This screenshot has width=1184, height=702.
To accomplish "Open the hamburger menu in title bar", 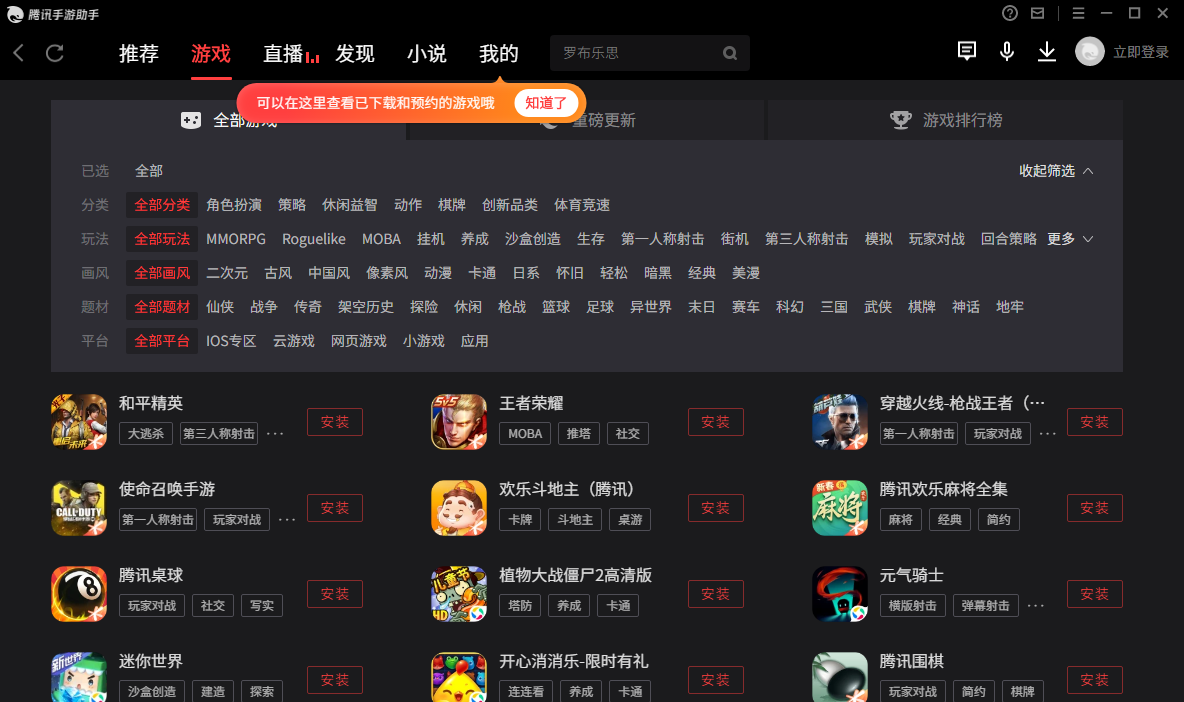I will (x=1078, y=13).
